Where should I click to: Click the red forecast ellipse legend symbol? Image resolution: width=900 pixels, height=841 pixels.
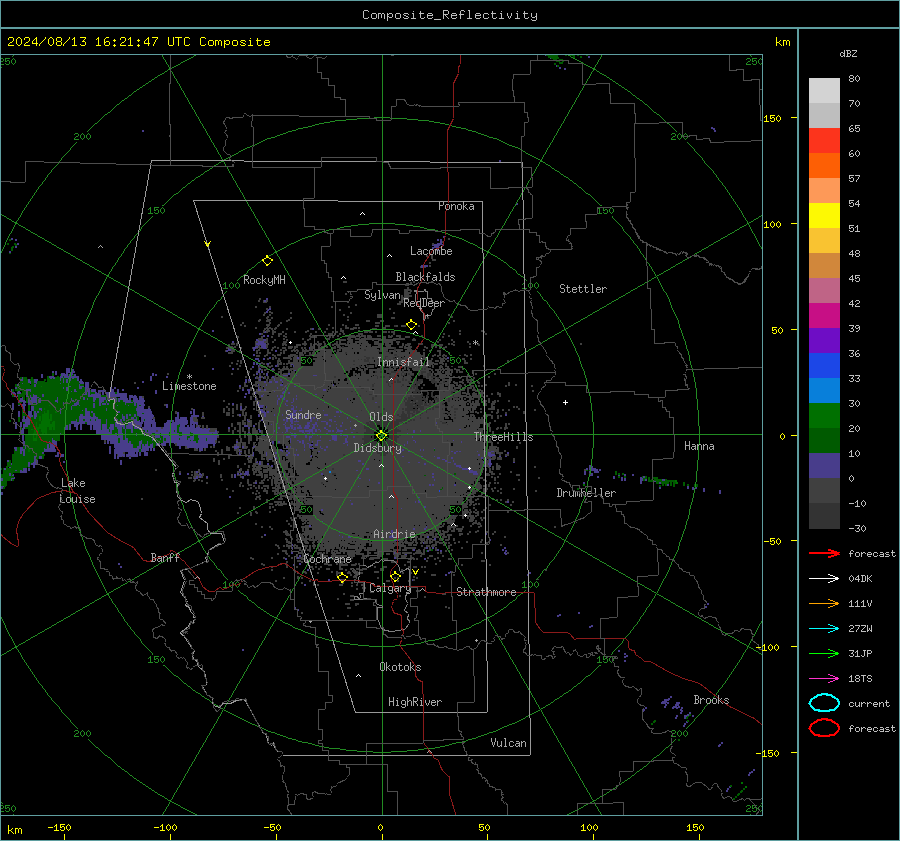point(824,728)
